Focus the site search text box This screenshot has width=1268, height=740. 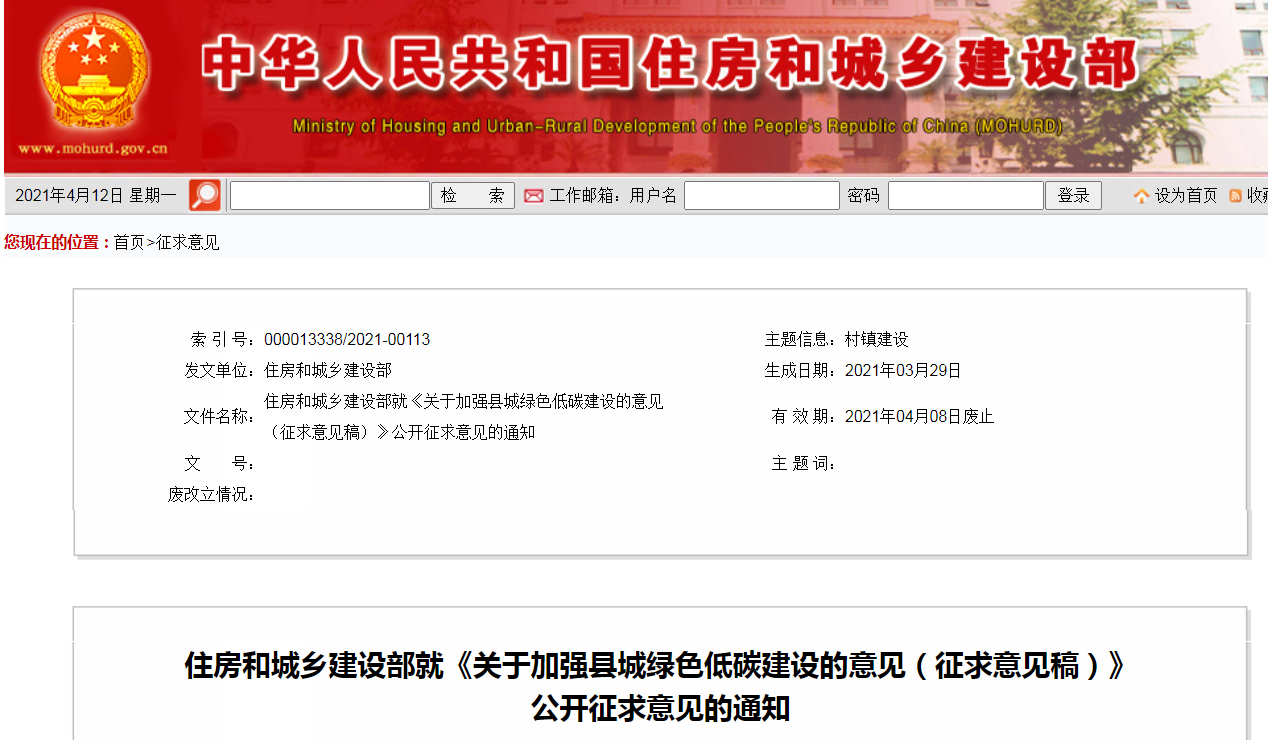pyautogui.click(x=330, y=195)
